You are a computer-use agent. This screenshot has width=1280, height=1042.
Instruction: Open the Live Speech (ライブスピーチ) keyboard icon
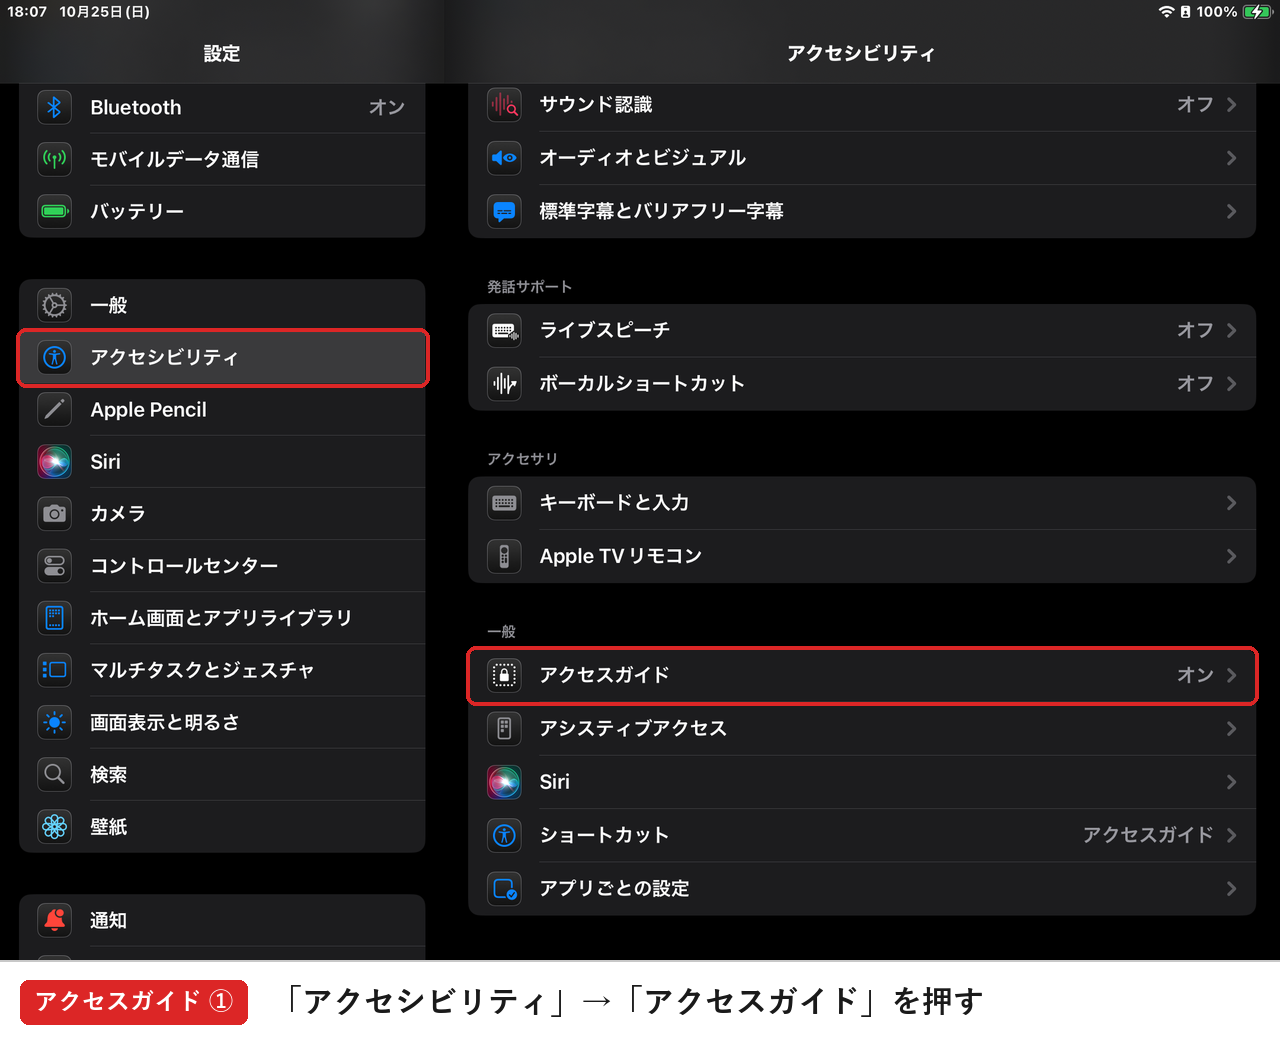coord(504,330)
